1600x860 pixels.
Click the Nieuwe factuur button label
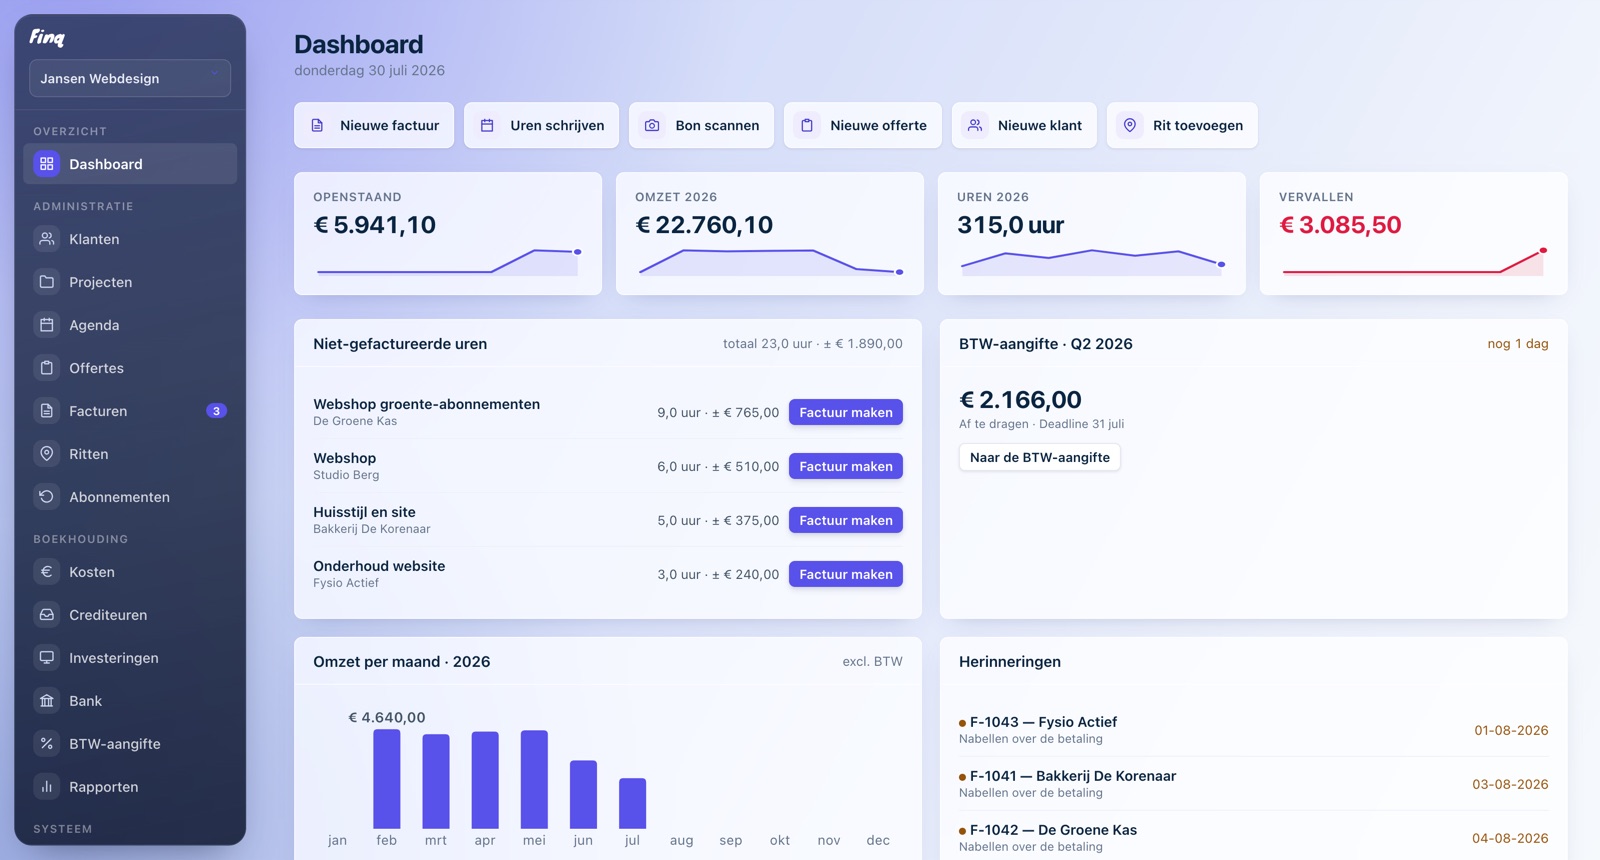[389, 125]
